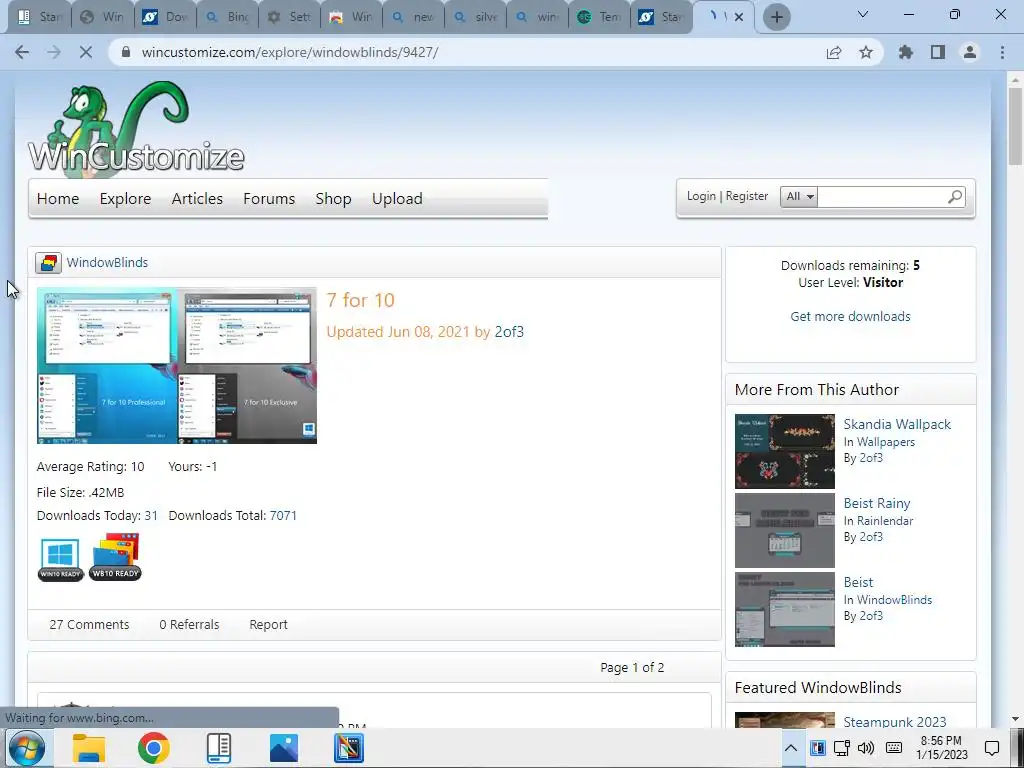Toggle the browser side panel icon
The width and height of the screenshot is (1024, 768).
[938, 52]
